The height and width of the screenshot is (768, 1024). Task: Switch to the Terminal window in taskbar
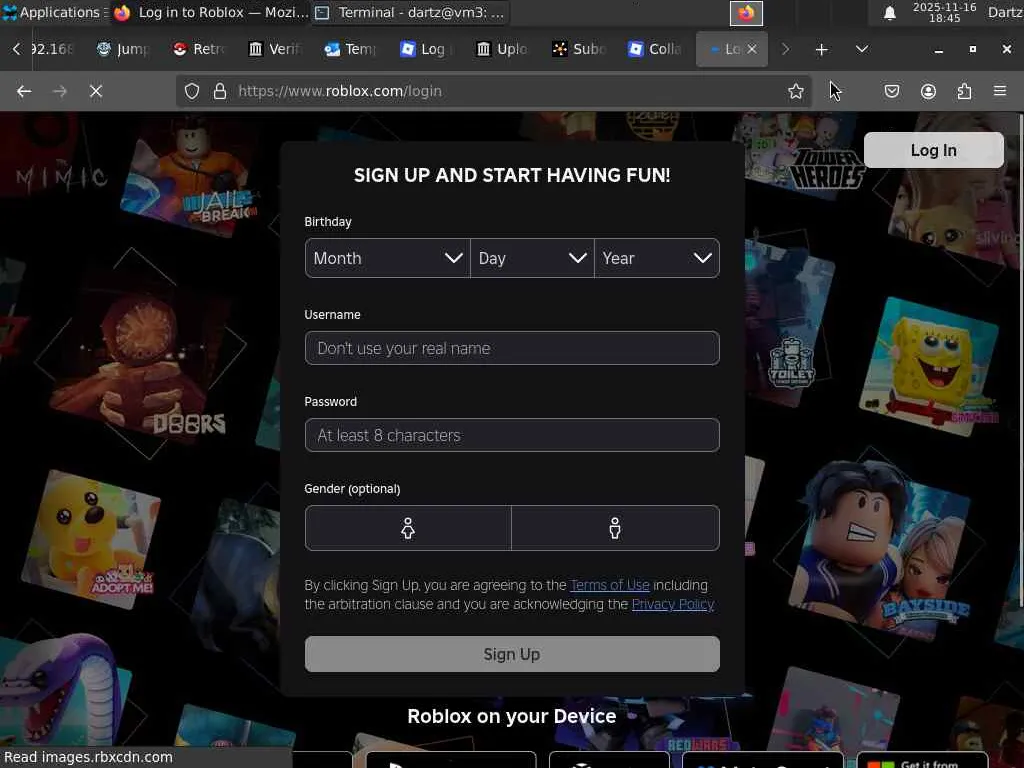click(410, 12)
